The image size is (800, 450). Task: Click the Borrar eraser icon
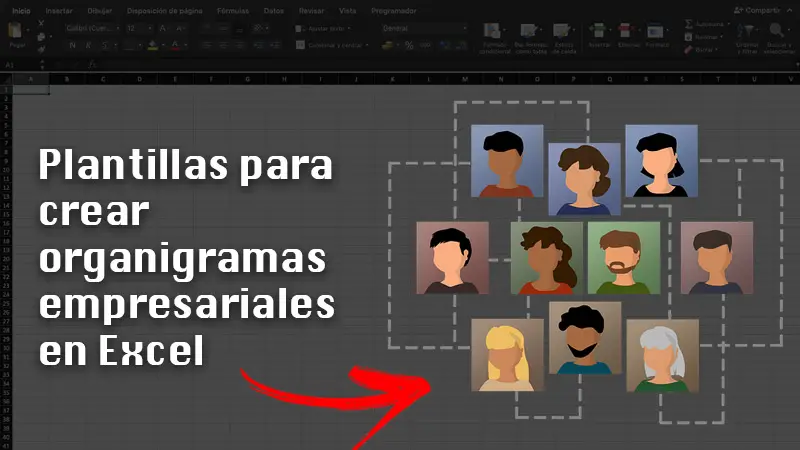point(689,49)
